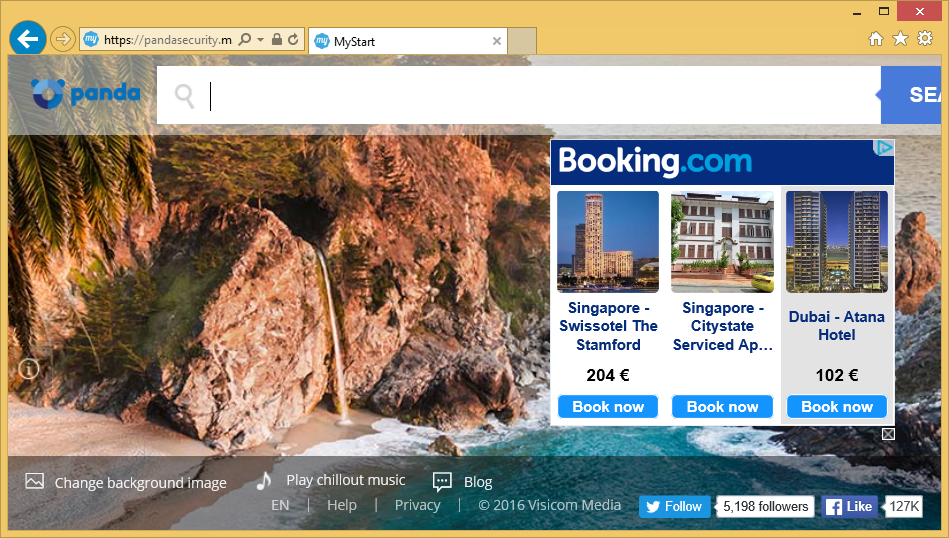The image size is (949, 538).
Task: Click the browser Back arrow button
Action: (x=27, y=39)
